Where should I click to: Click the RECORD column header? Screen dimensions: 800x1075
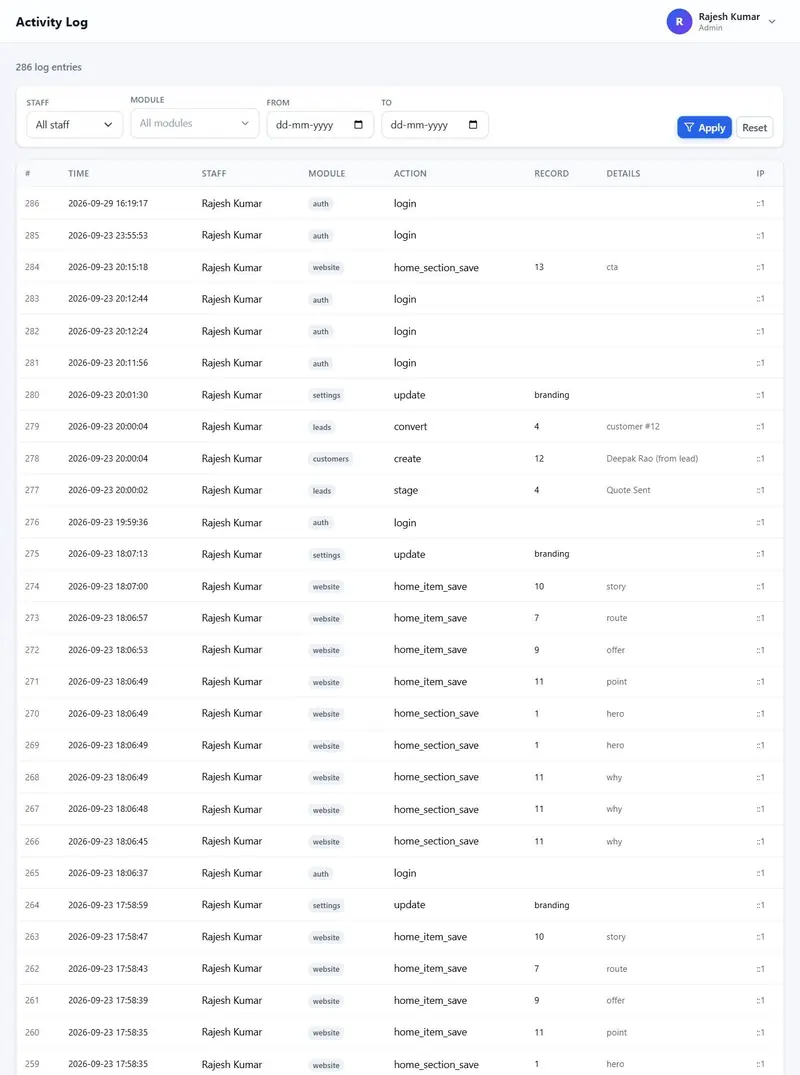(551, 173)
